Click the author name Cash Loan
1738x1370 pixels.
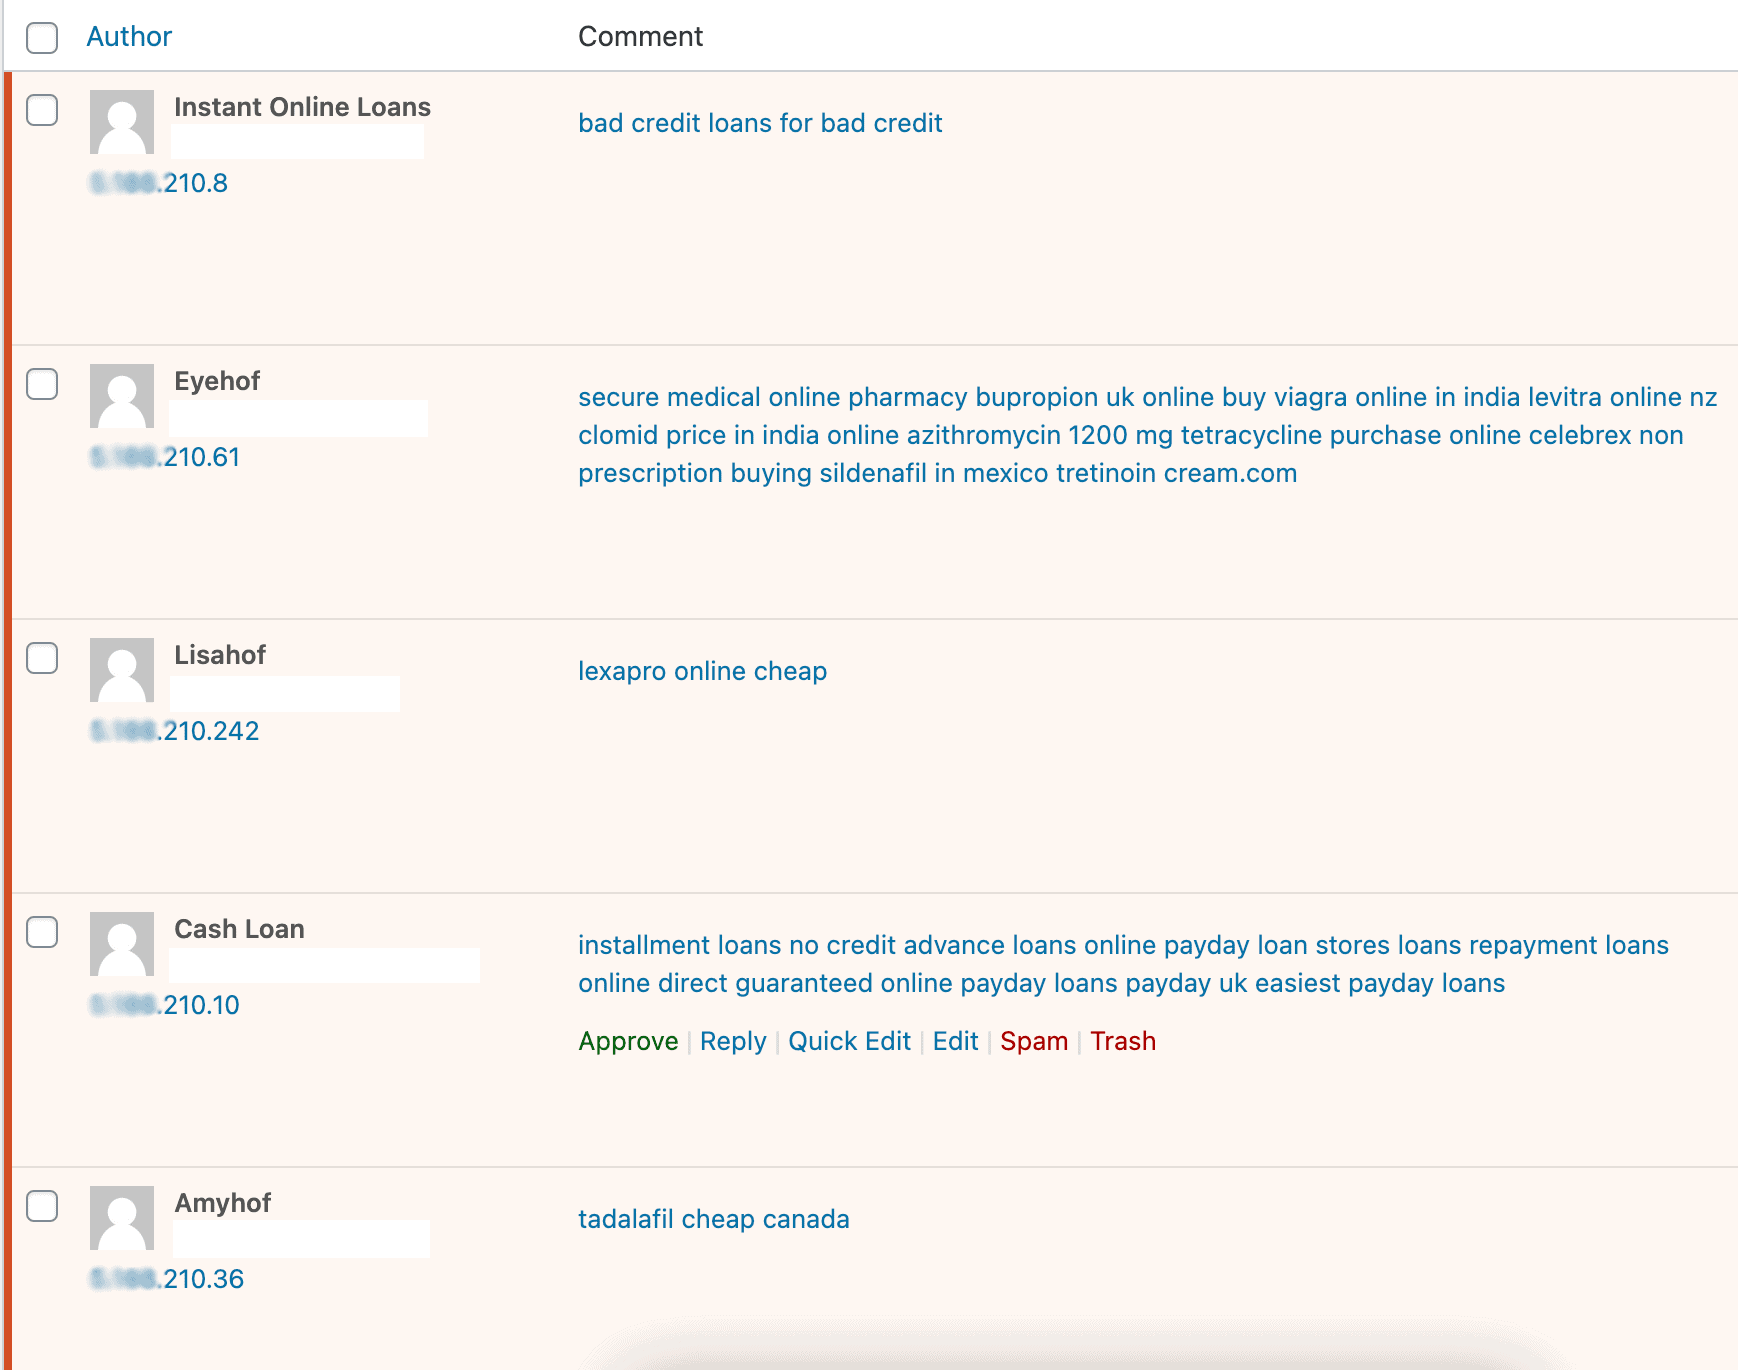coord(239,929)
